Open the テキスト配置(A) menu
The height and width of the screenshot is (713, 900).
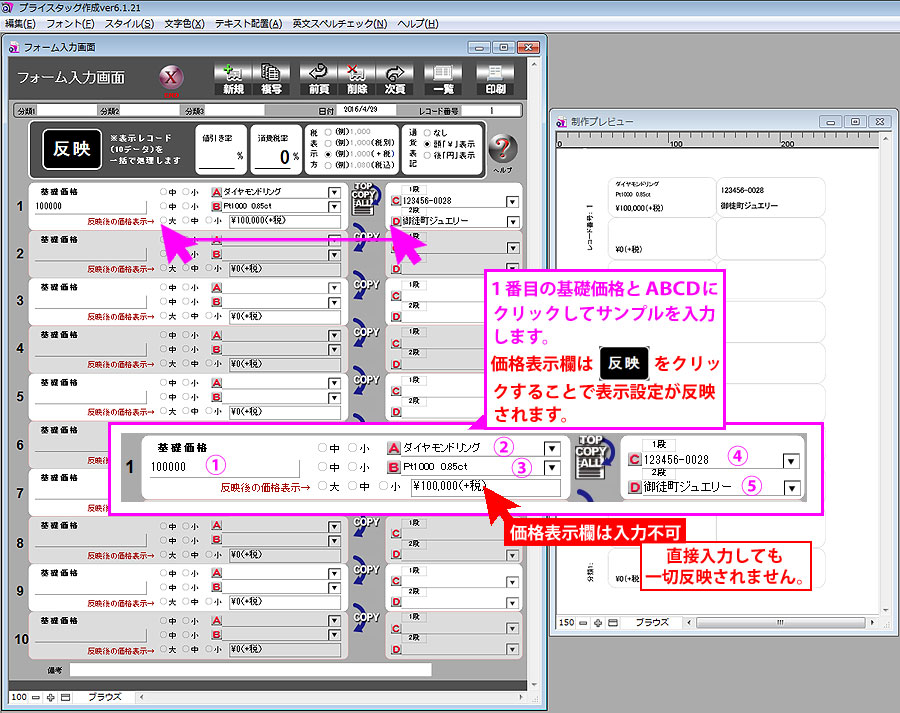click(x=248, y=23)
